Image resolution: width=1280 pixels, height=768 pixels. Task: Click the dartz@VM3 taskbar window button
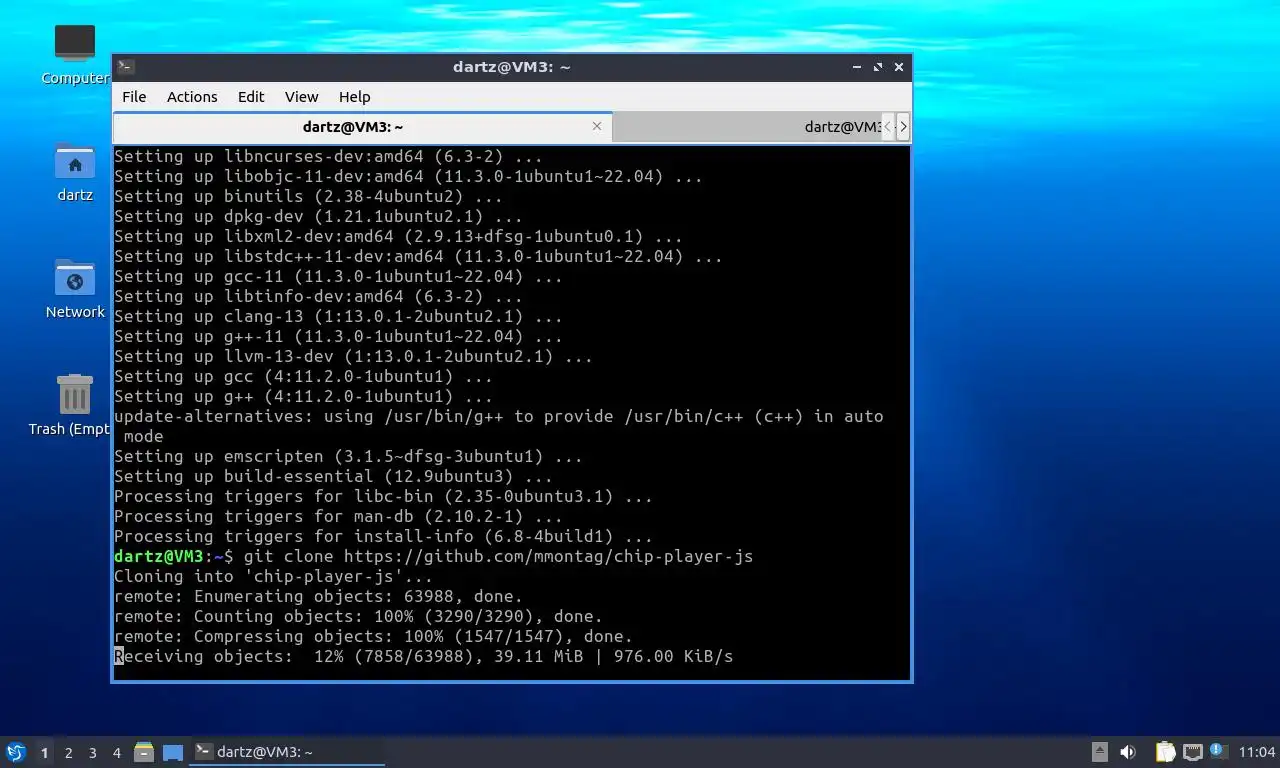(287, 752)
